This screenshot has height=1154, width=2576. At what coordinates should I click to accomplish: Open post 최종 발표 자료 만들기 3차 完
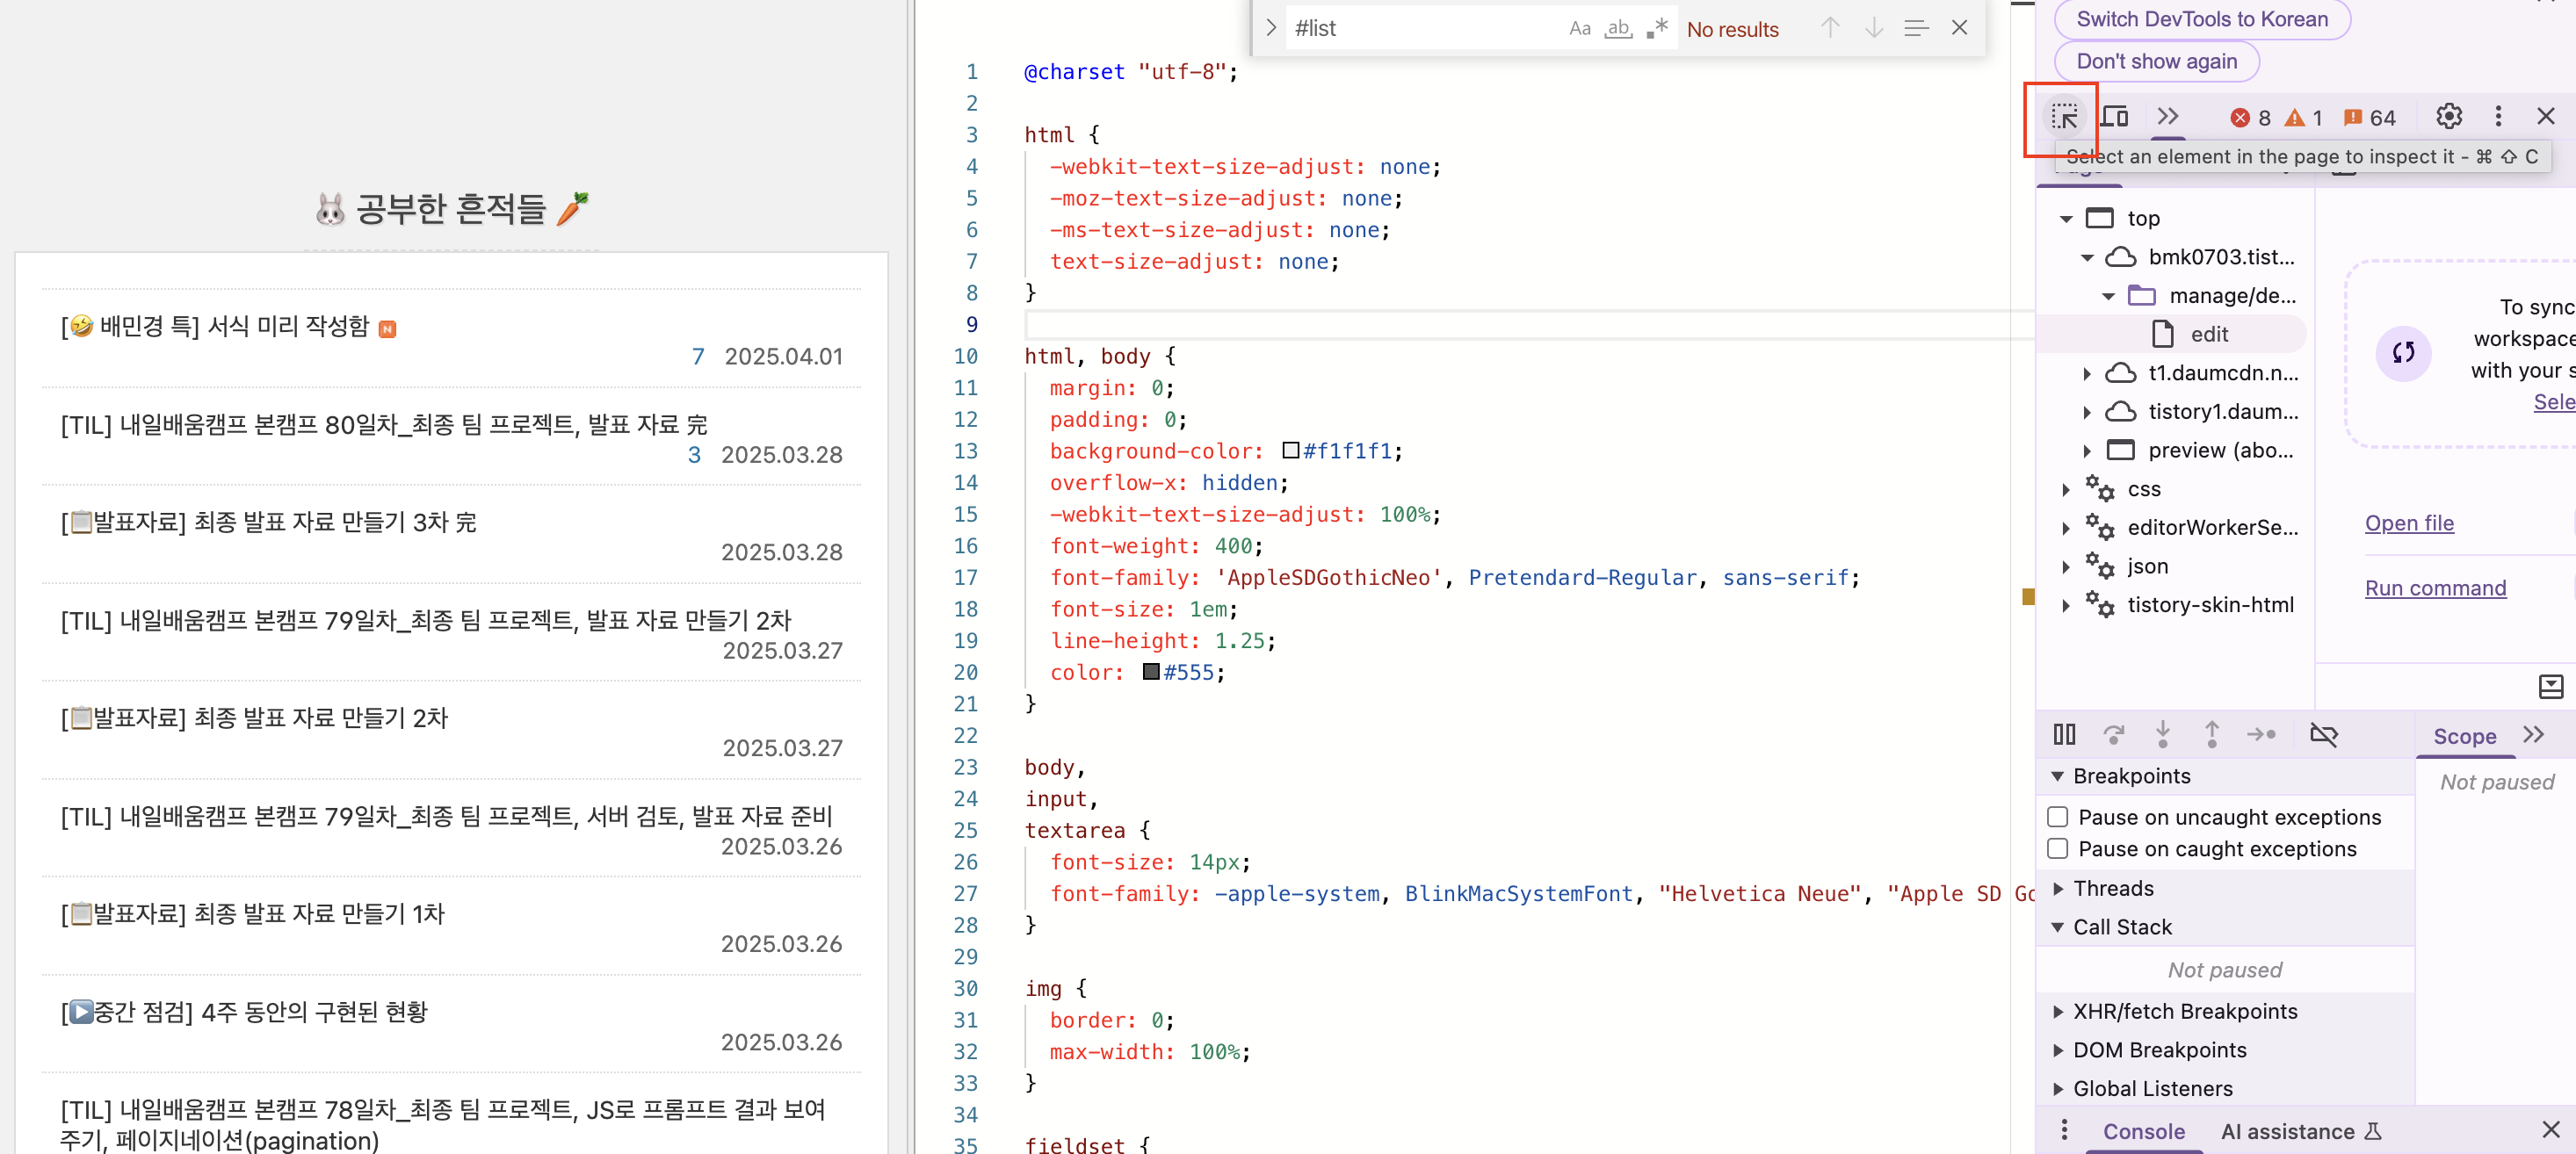[x=268, y=522]
